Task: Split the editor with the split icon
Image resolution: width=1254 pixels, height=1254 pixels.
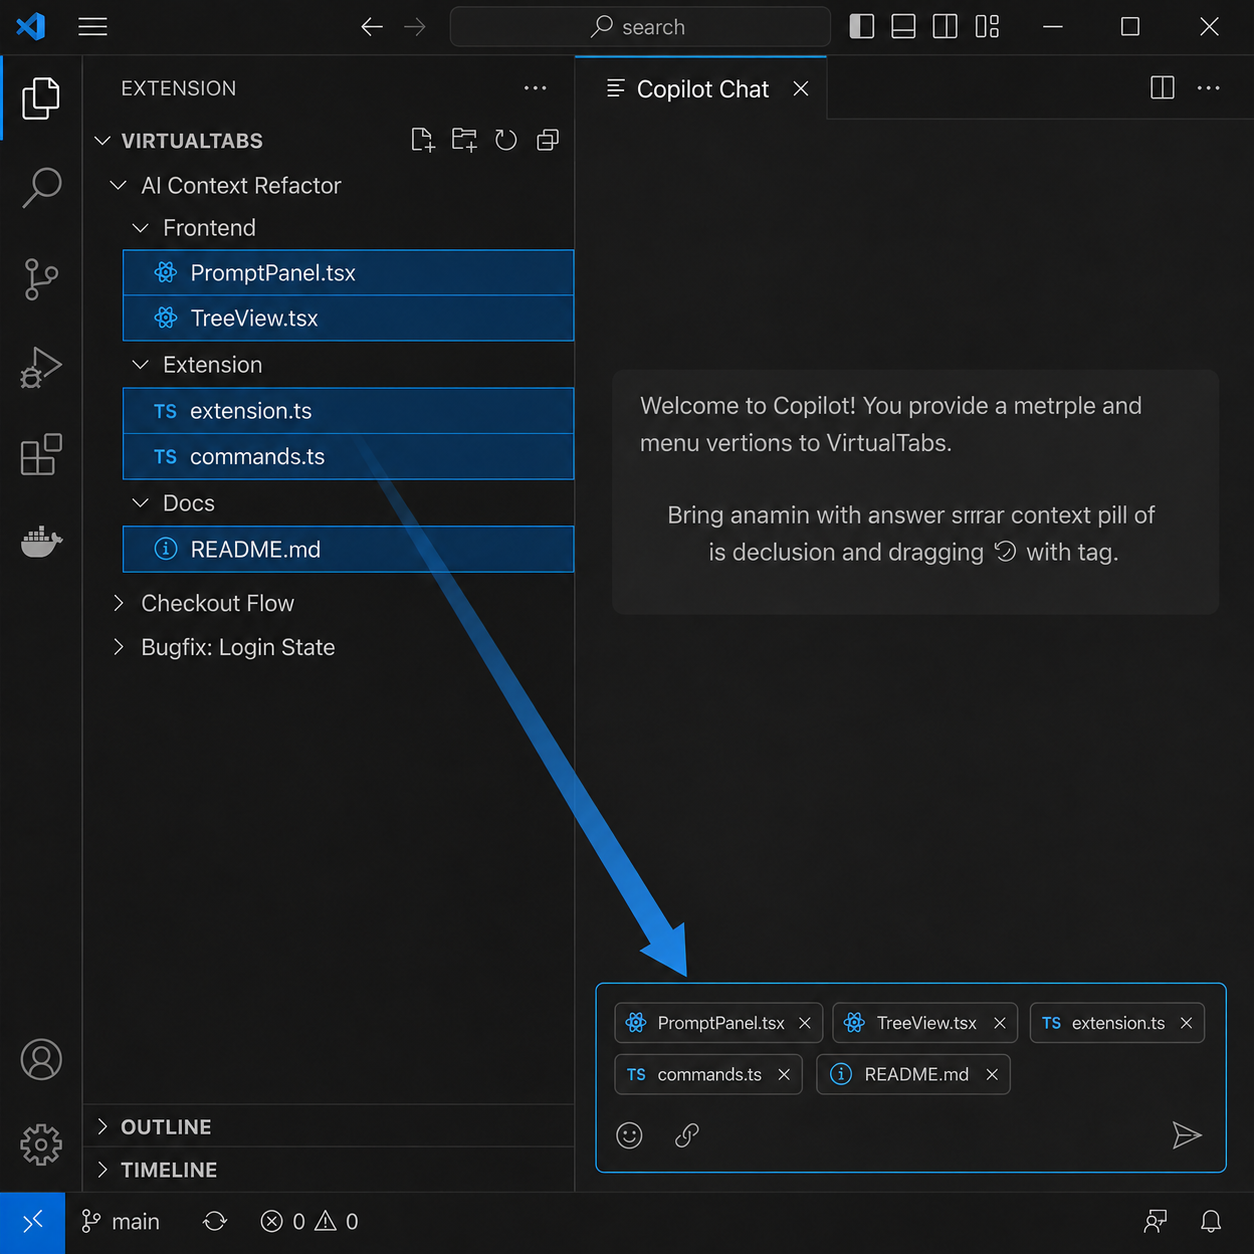Action: click(1162, 88)
